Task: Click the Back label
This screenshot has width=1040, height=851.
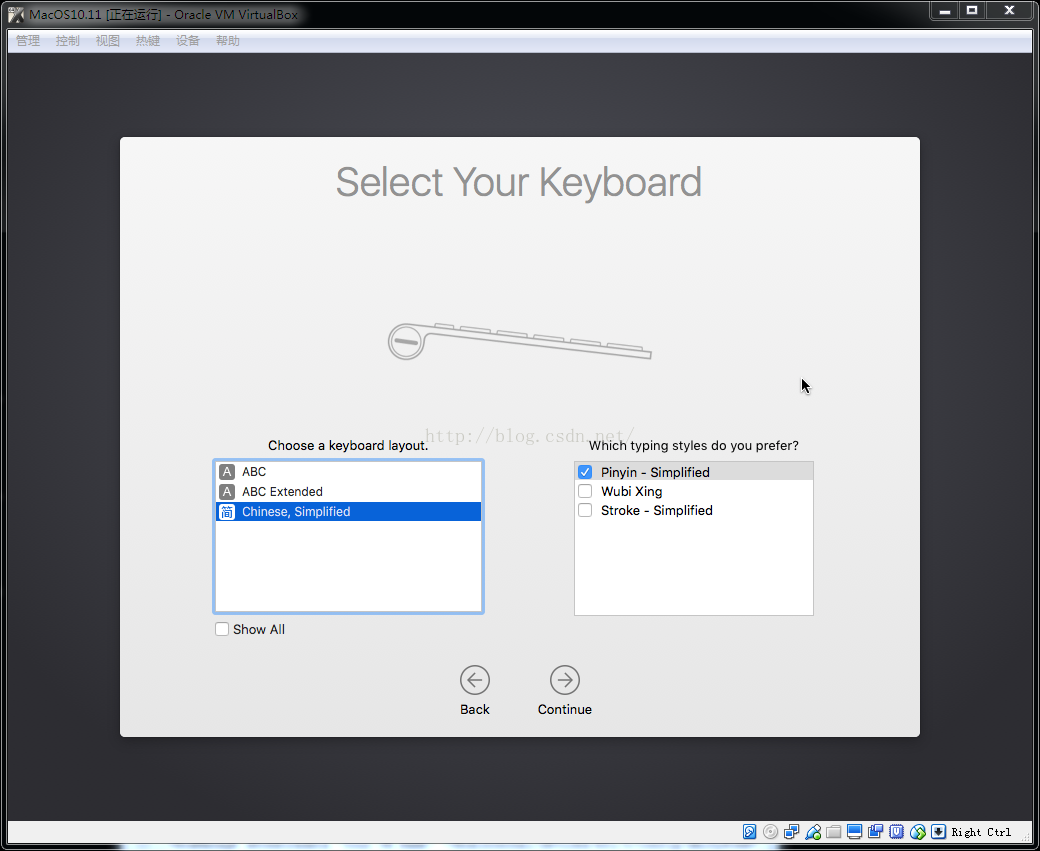Action: [475, 709]
